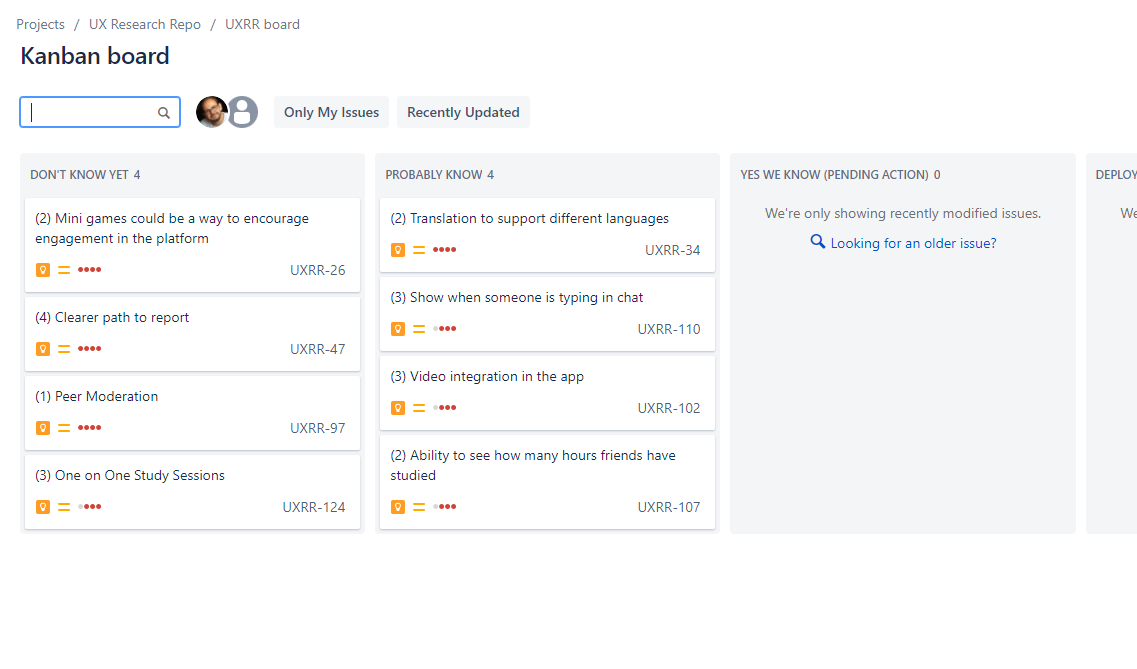Click the idea issue type icon on UXRR-26
Image resolution: width=1137 pixels, height=669 pixels.
[x=42, y=269]
